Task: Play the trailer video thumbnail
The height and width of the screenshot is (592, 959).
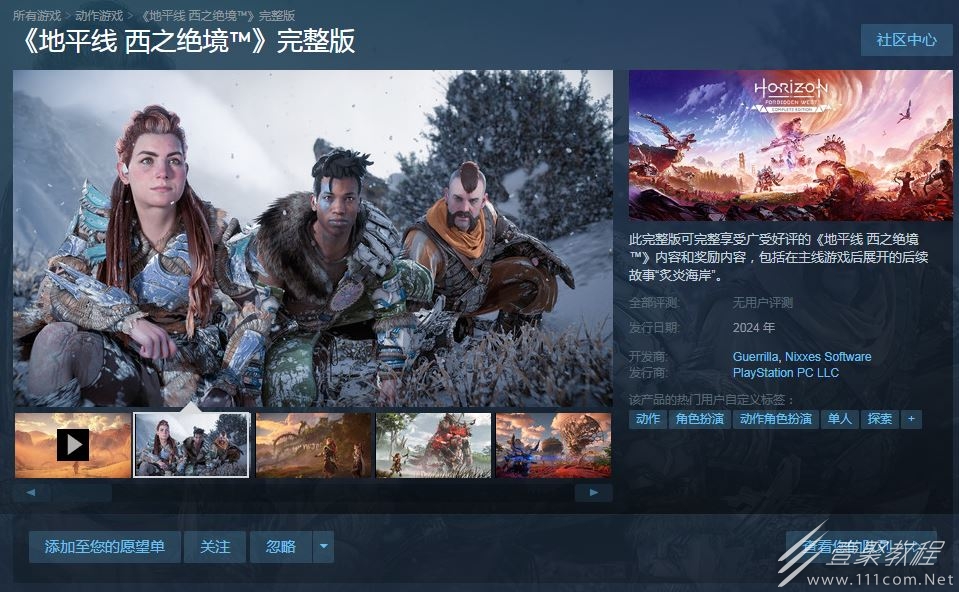Action: click(x=73, y=445)
